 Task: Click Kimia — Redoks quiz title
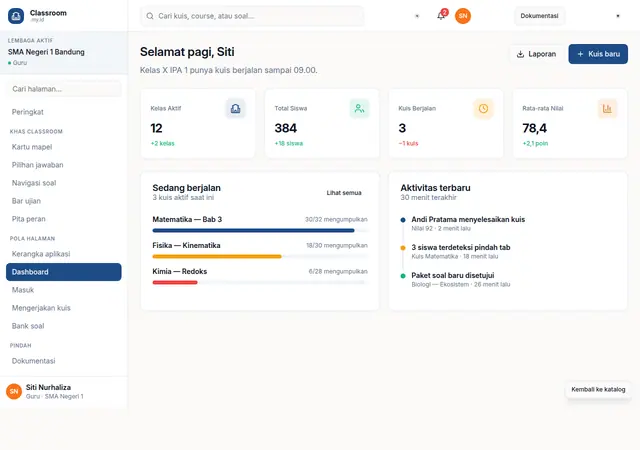point(180,272)
